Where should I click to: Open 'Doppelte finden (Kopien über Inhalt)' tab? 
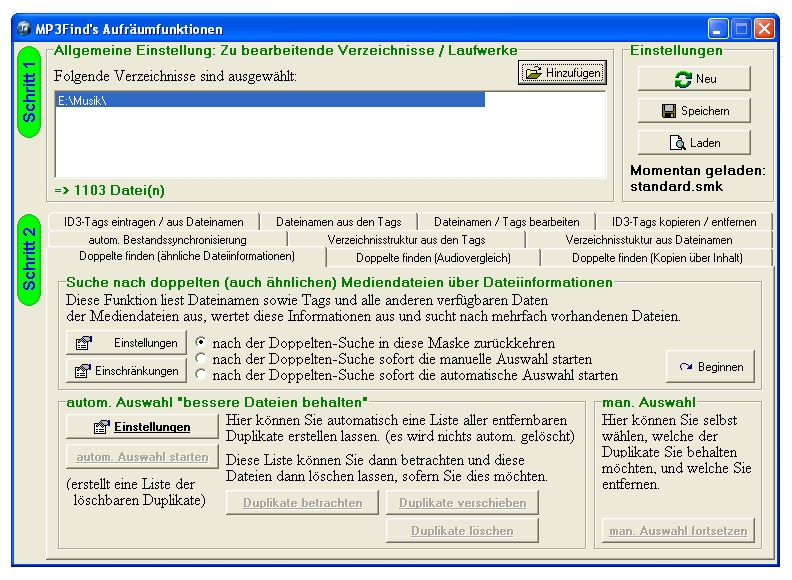657,258
